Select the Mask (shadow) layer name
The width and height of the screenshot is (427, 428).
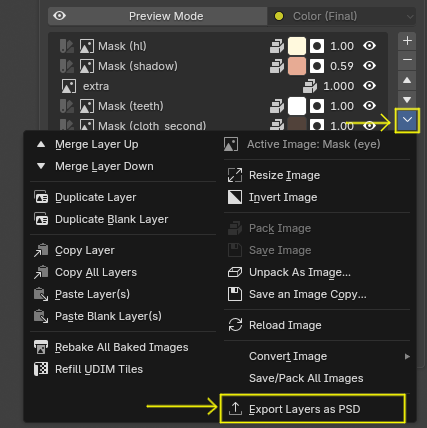(138, 66)
